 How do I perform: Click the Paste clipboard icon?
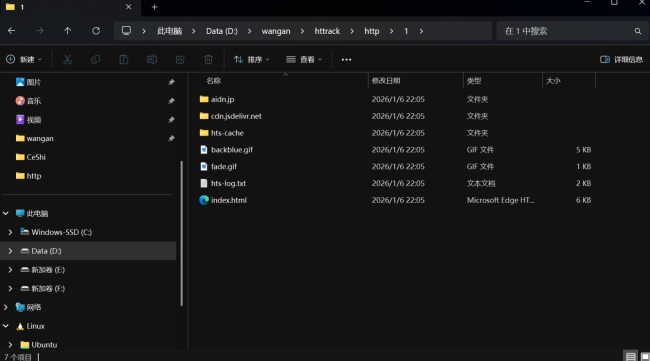point(124,60)
